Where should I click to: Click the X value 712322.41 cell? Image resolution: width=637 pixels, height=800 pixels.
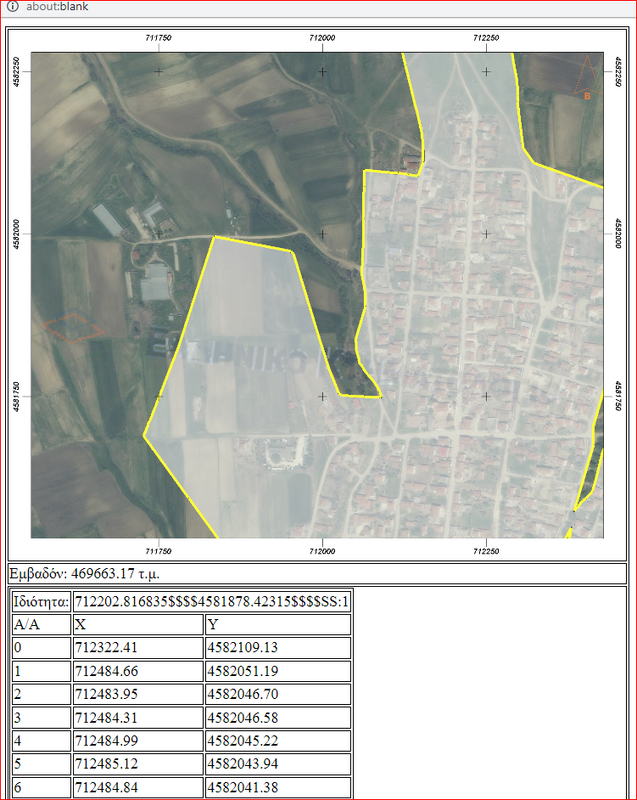coord(136,648)
